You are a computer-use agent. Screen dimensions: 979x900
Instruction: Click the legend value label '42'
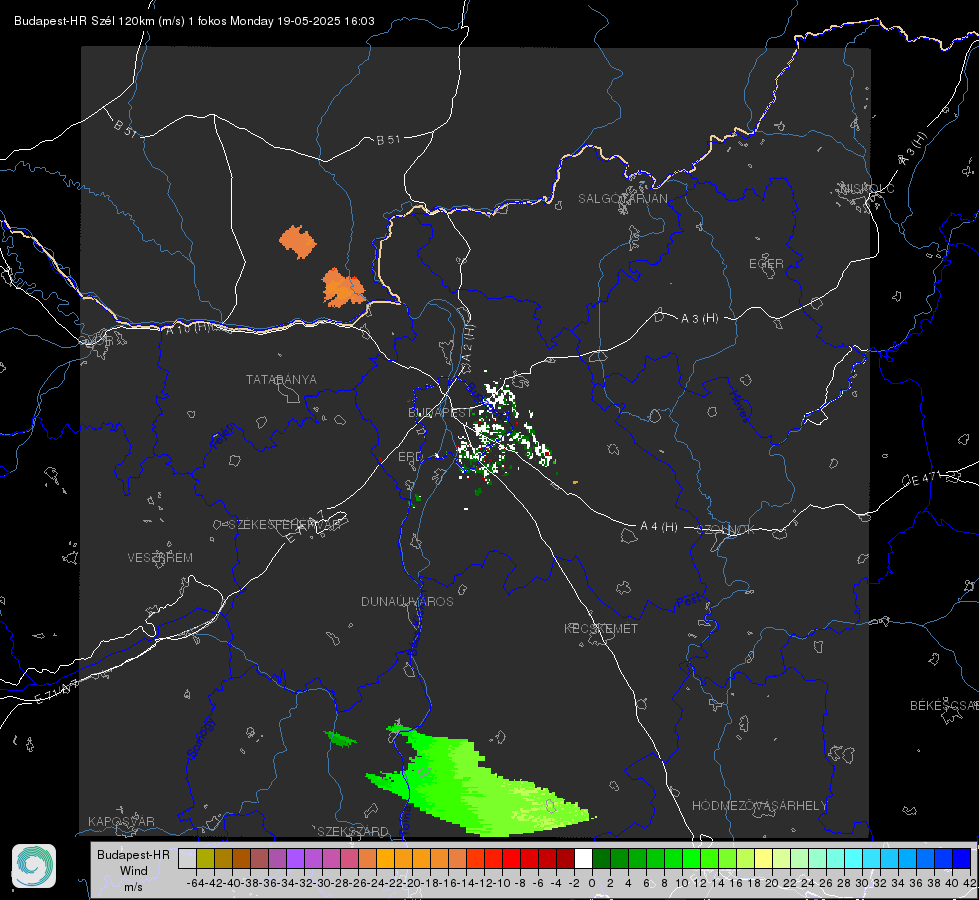pos(969,883)
